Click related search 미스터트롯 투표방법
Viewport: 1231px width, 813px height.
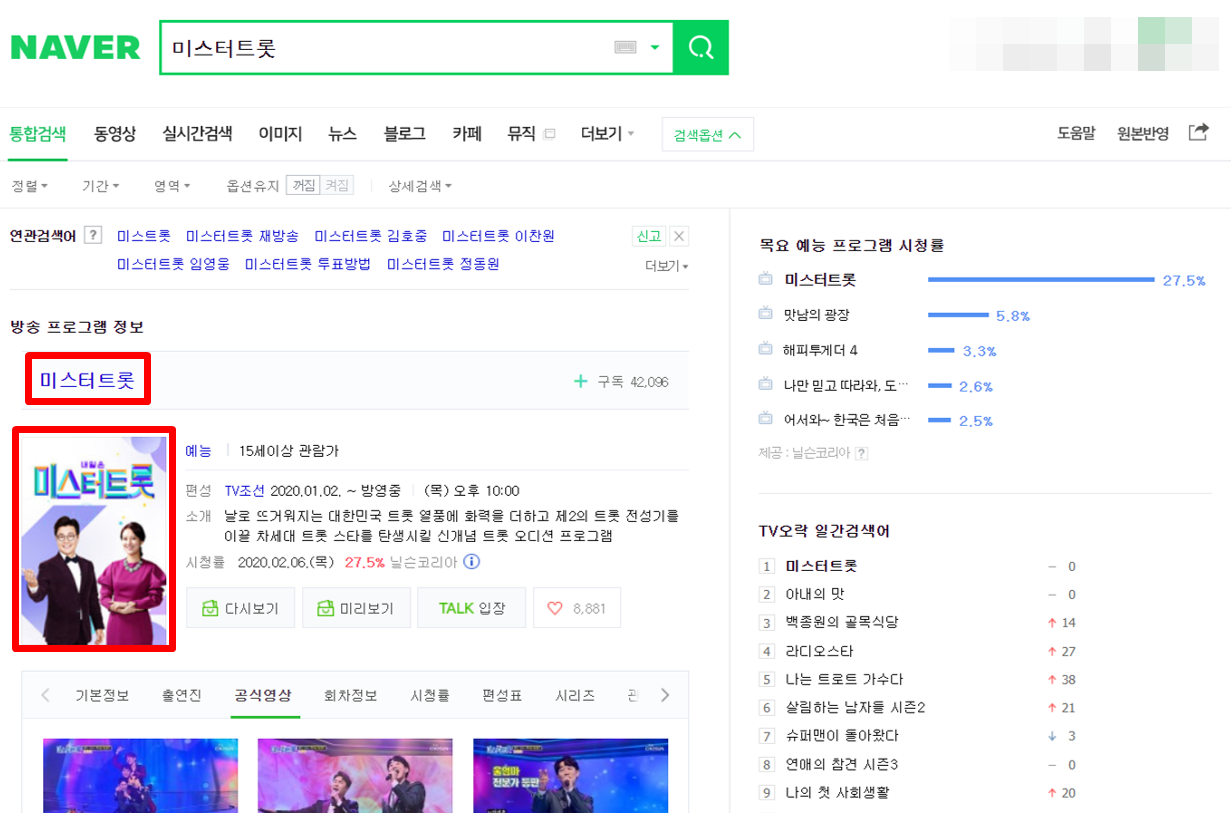click(307, 264)
